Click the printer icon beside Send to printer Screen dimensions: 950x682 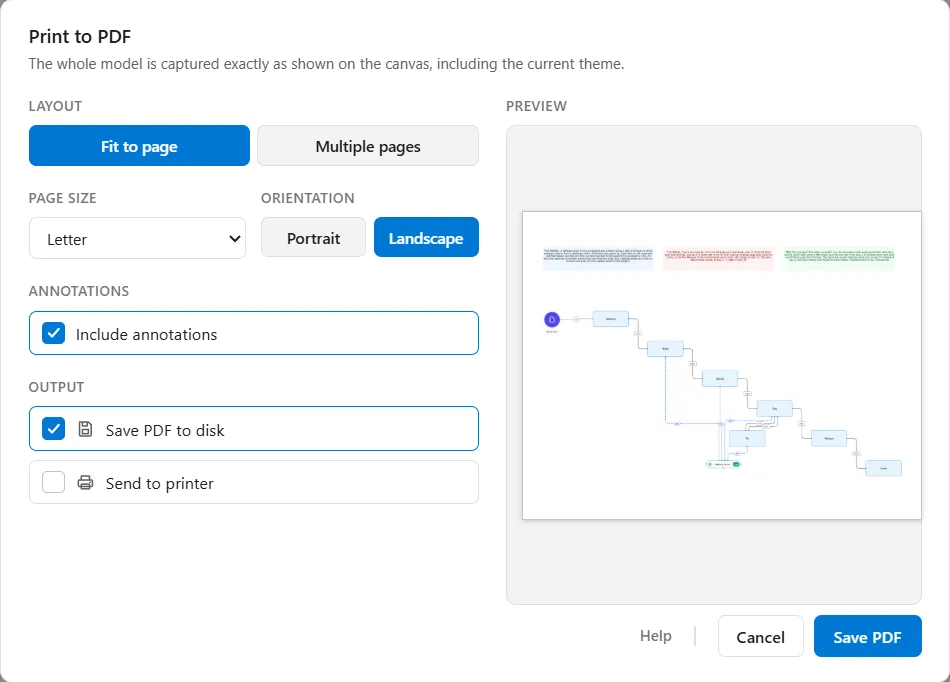tap(85, 483)
